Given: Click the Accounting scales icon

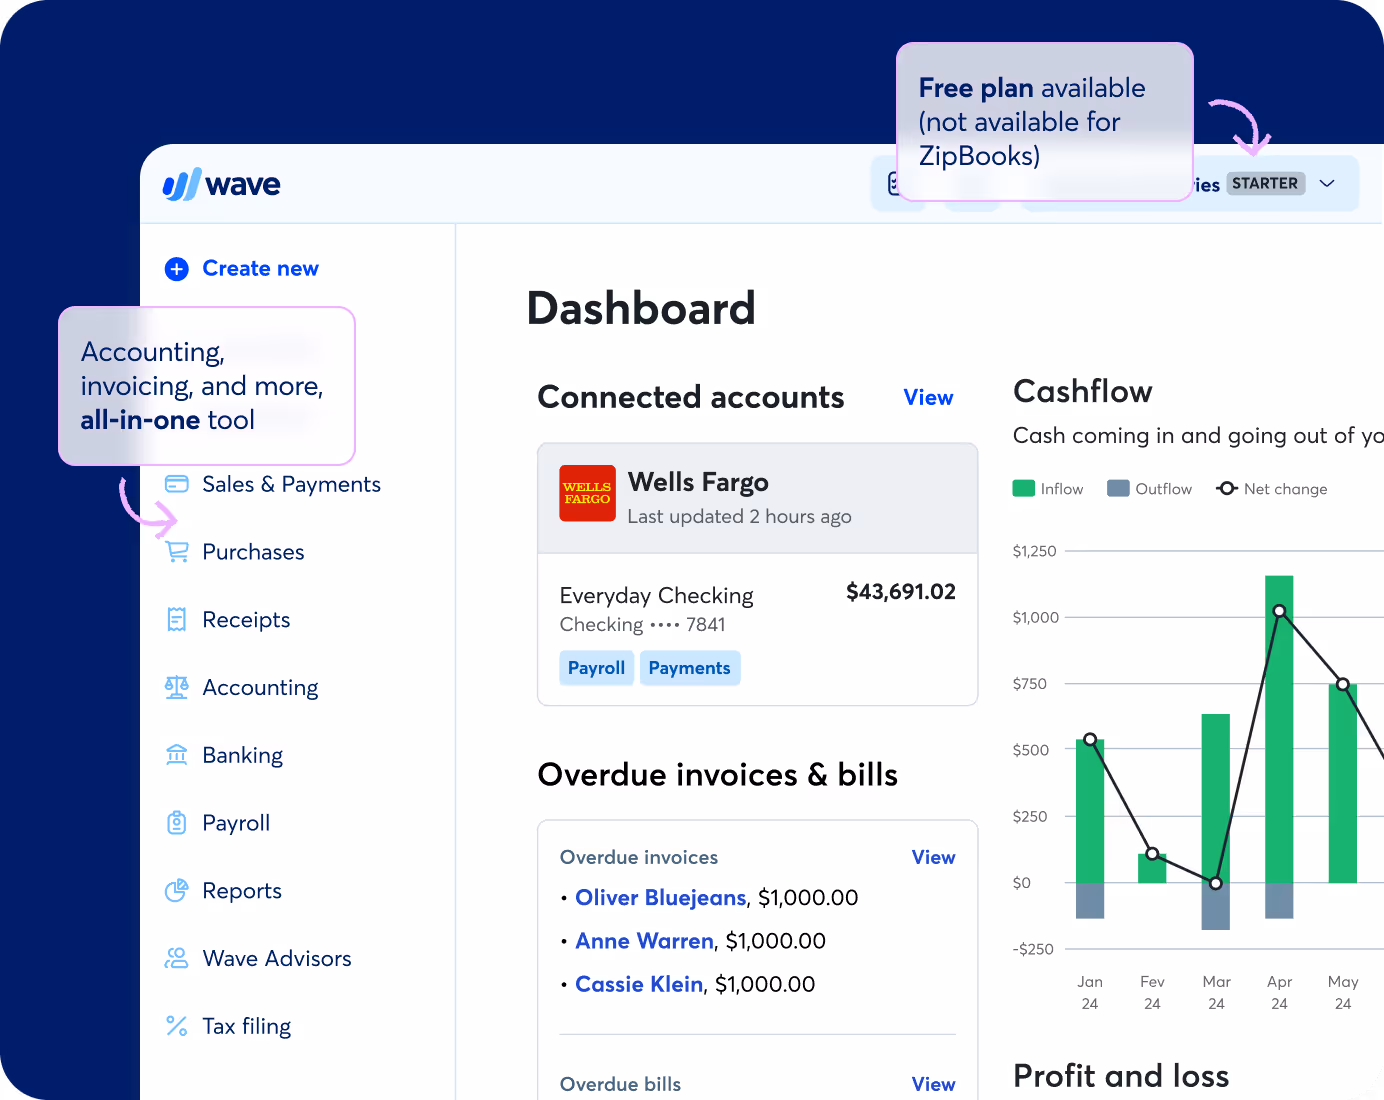Looking at the screenshot, I should [x=177, y=687].
